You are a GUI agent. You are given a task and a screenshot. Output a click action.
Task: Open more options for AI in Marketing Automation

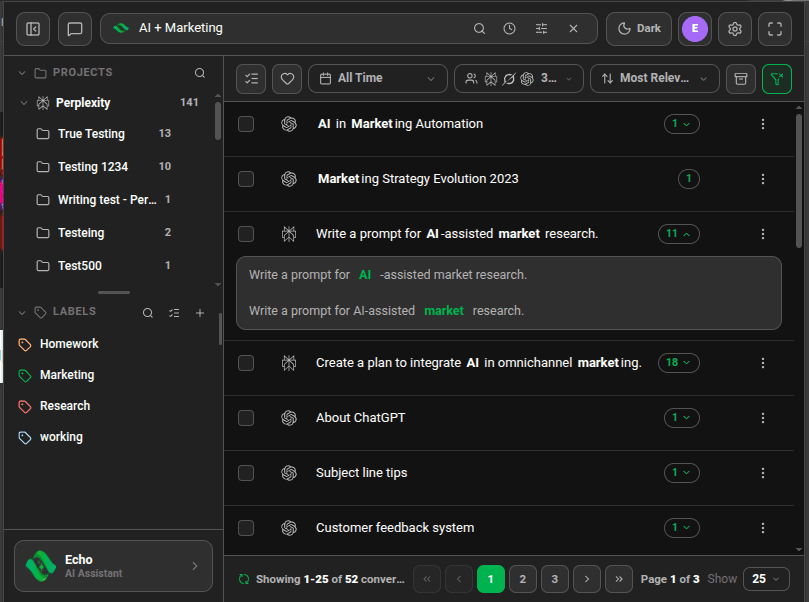(763, 124)
